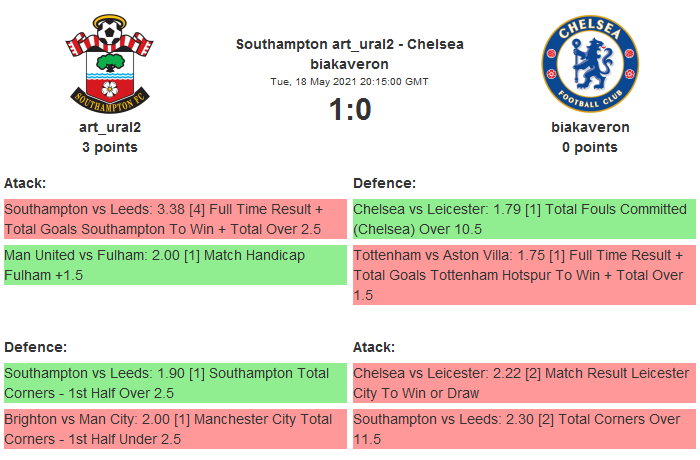Viewport: 700px width, 460px height.
Task: Click the 3 points label
Action: 110,147
